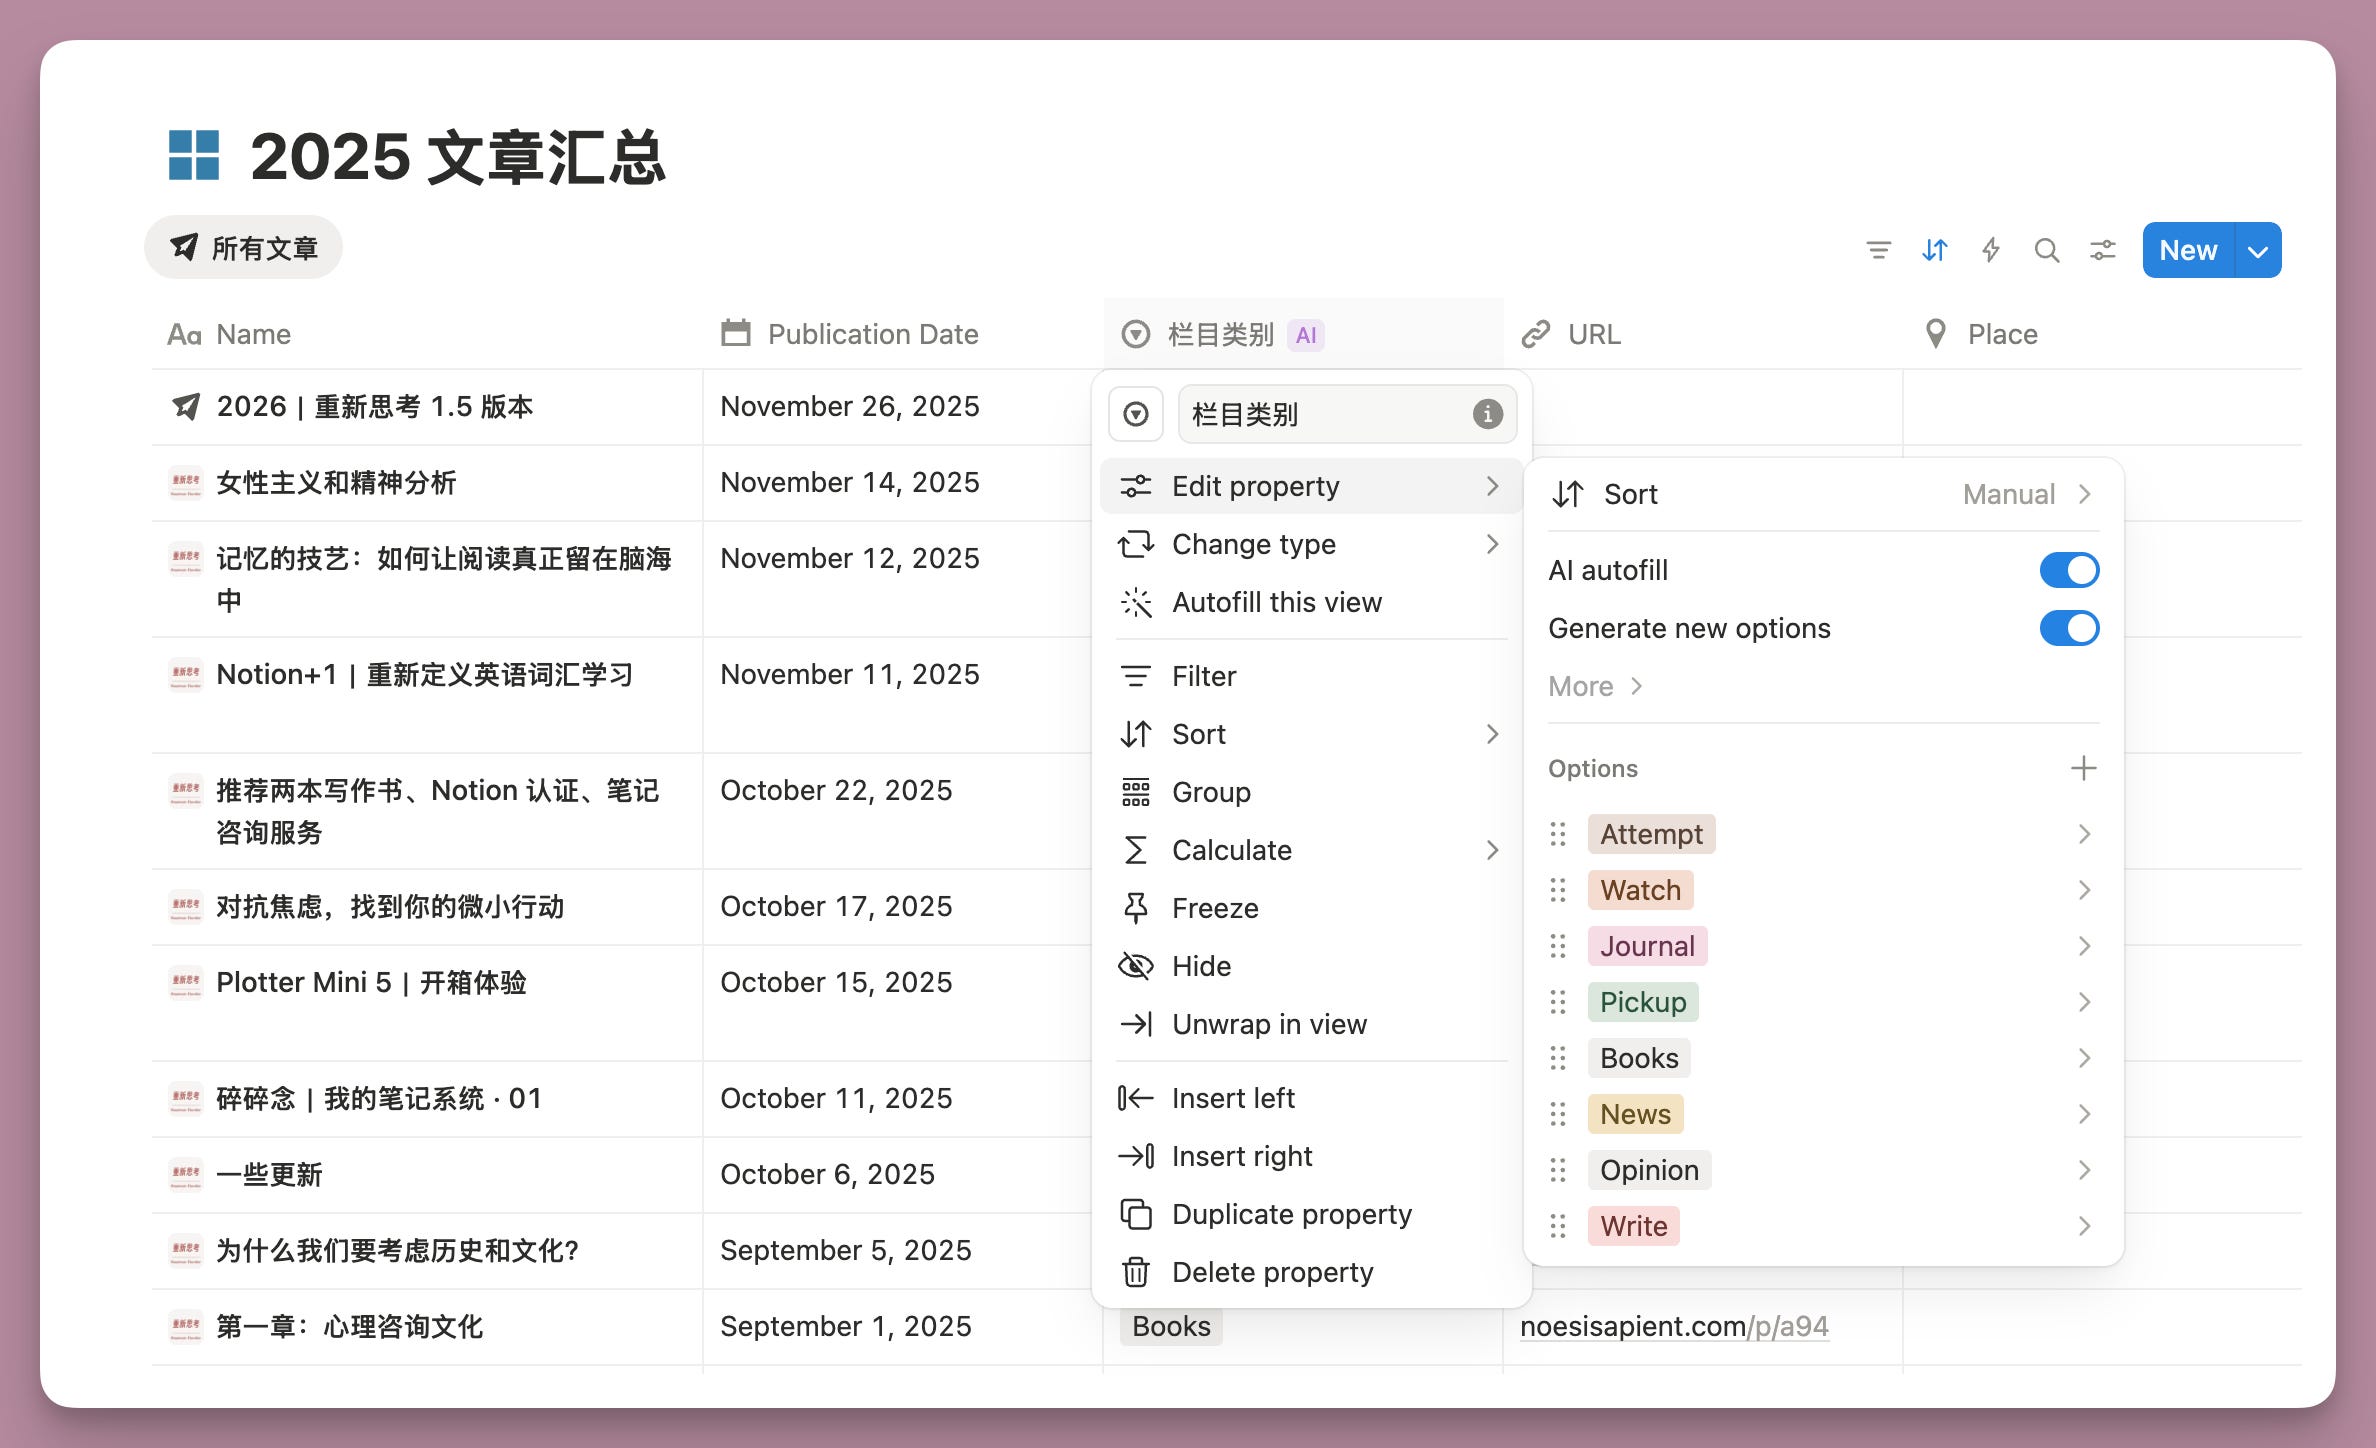Open the noesisapient.com/p/a94 link
Image resolution: width=2376 pixels, height=1448 pixels.
coord(1673,1326)
